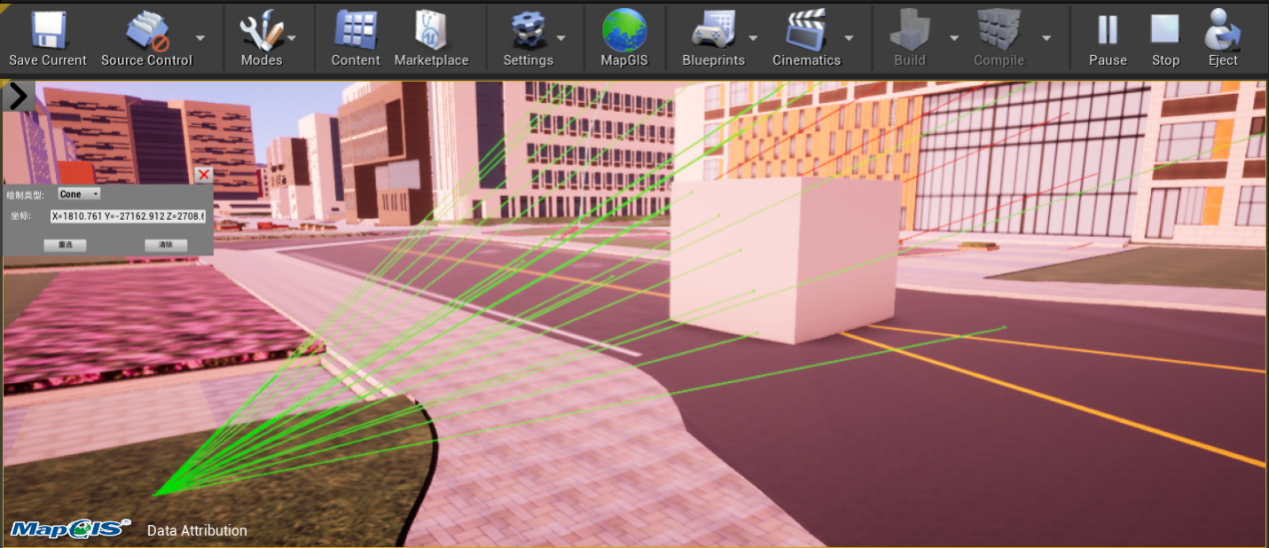Click the 重选 reselect button
Viewport: 1269px width, 548px height.
click(x=65, y=245)
